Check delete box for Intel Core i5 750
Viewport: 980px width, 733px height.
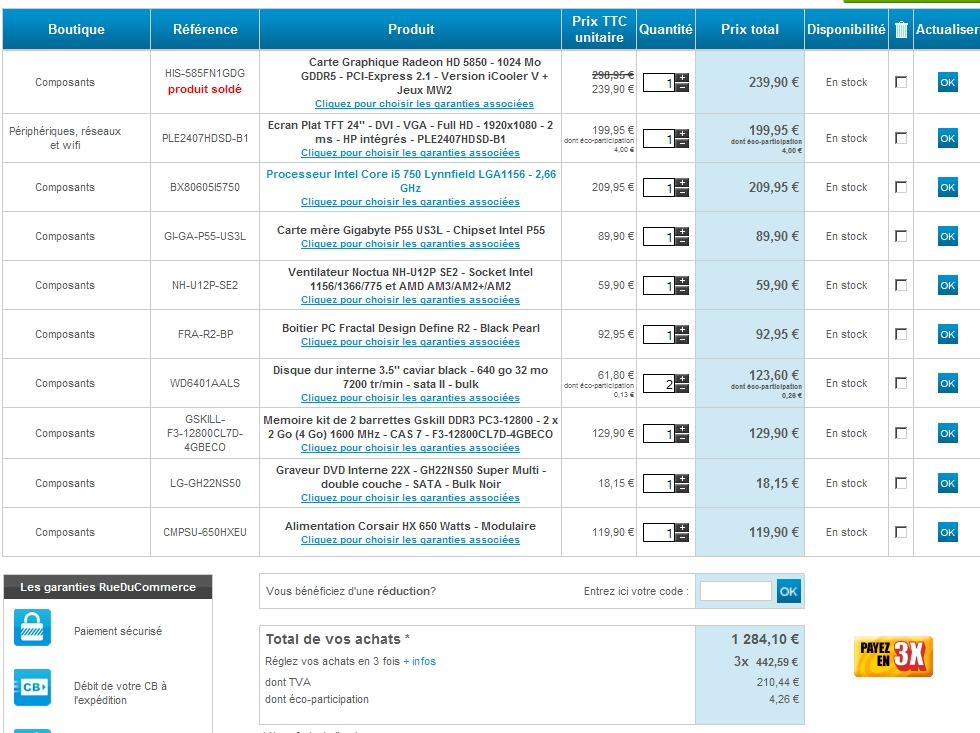[901, 187]
